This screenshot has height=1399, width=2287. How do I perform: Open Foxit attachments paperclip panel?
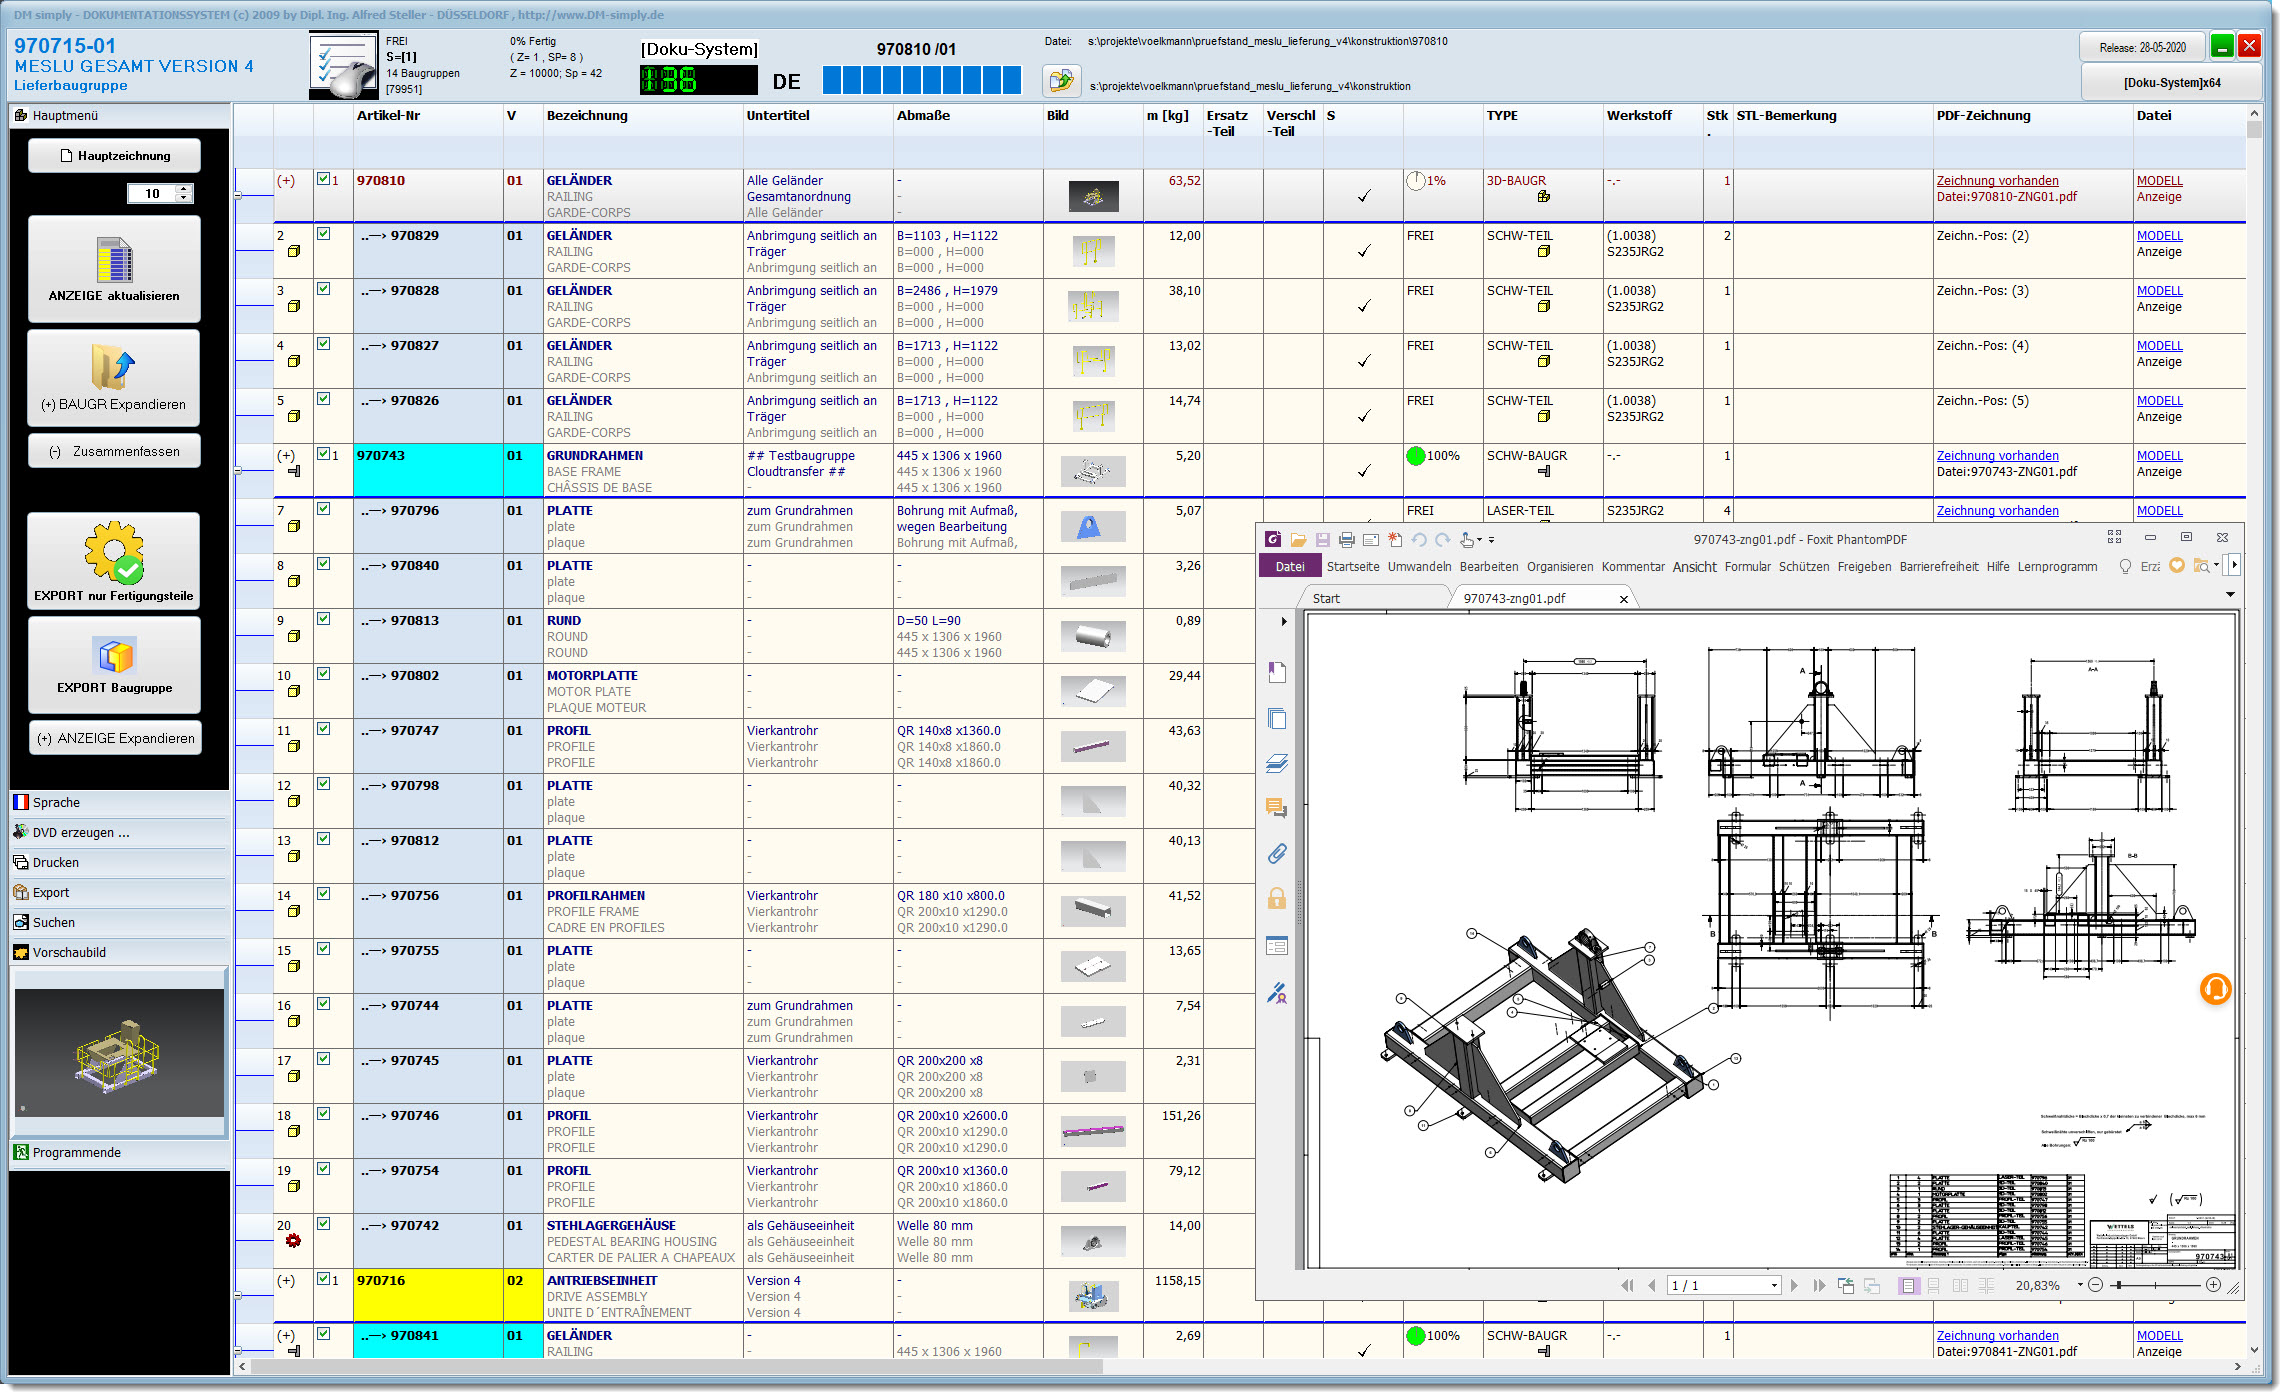pyautogui.click(x=1277, y=854)
